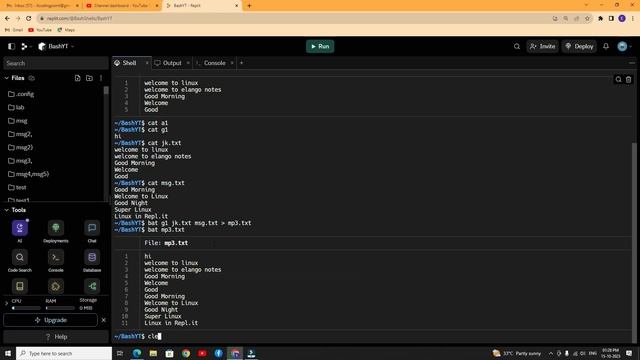Viewport: 640px width, 360px height.
Task: Open the BashYT project dropdown
Action: (57, 47)
